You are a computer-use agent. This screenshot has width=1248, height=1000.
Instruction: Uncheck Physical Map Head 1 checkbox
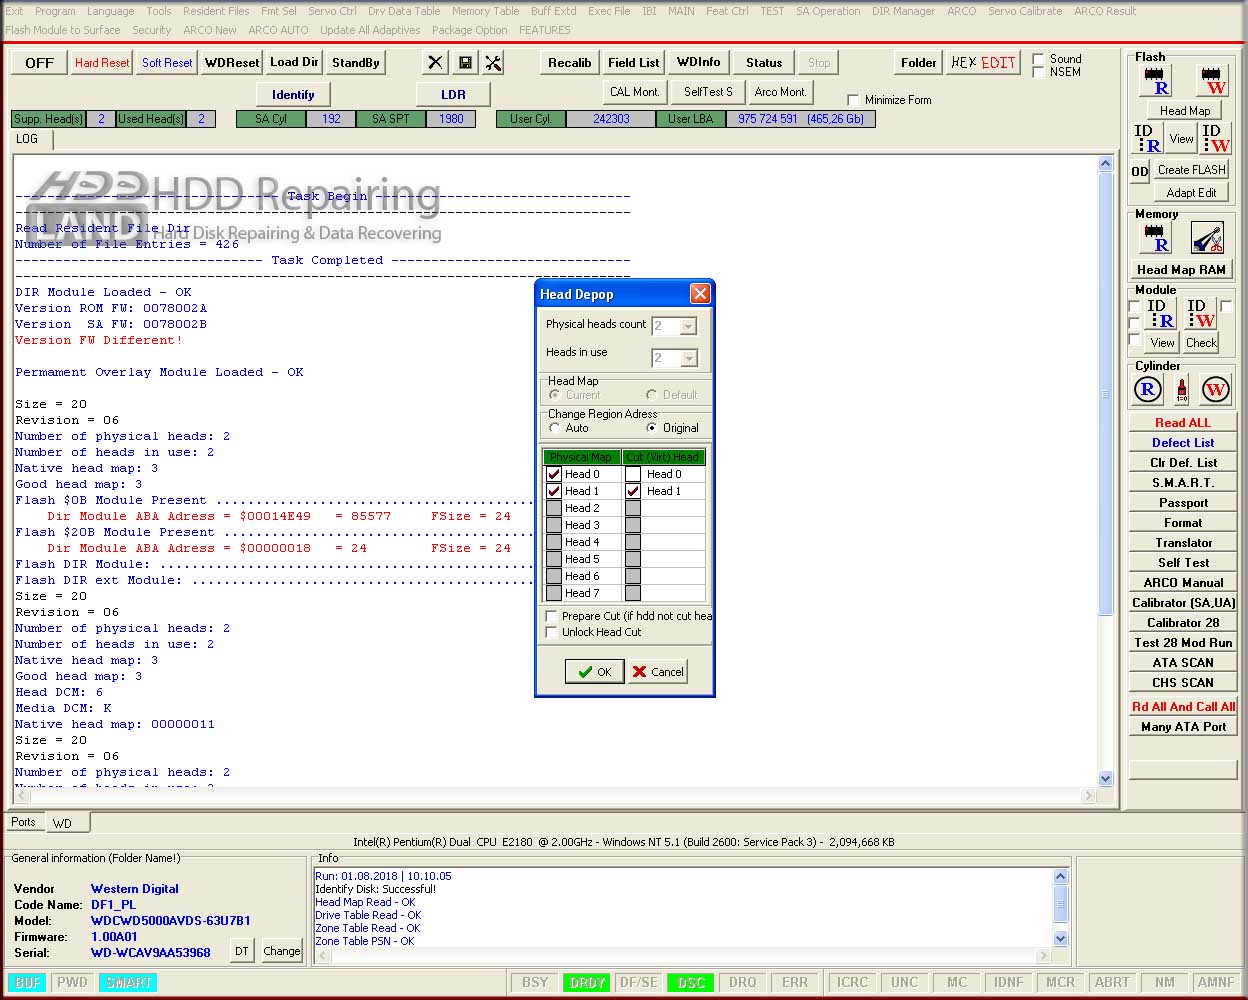pyautogui.click(x=554, y=491)
